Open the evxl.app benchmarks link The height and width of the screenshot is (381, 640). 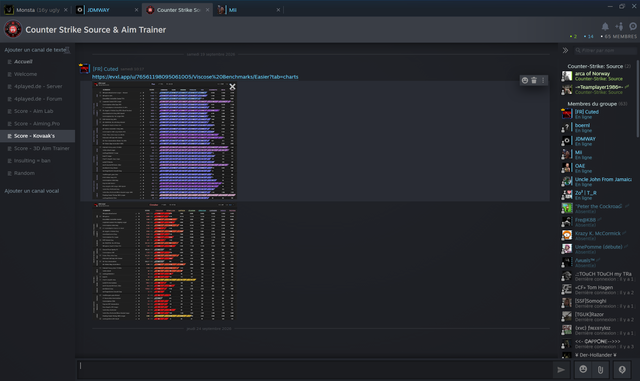click(x=195, y=77)
